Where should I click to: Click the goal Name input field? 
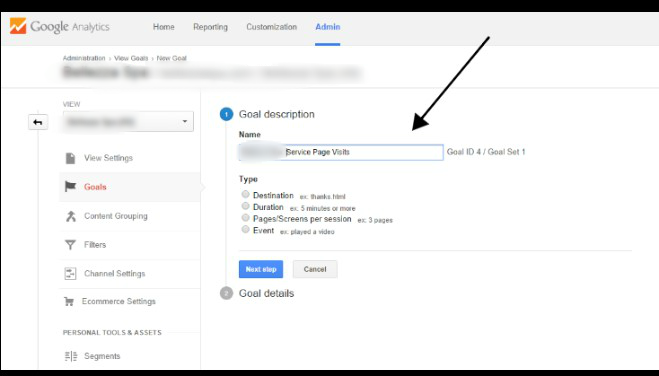pos(341,152)
